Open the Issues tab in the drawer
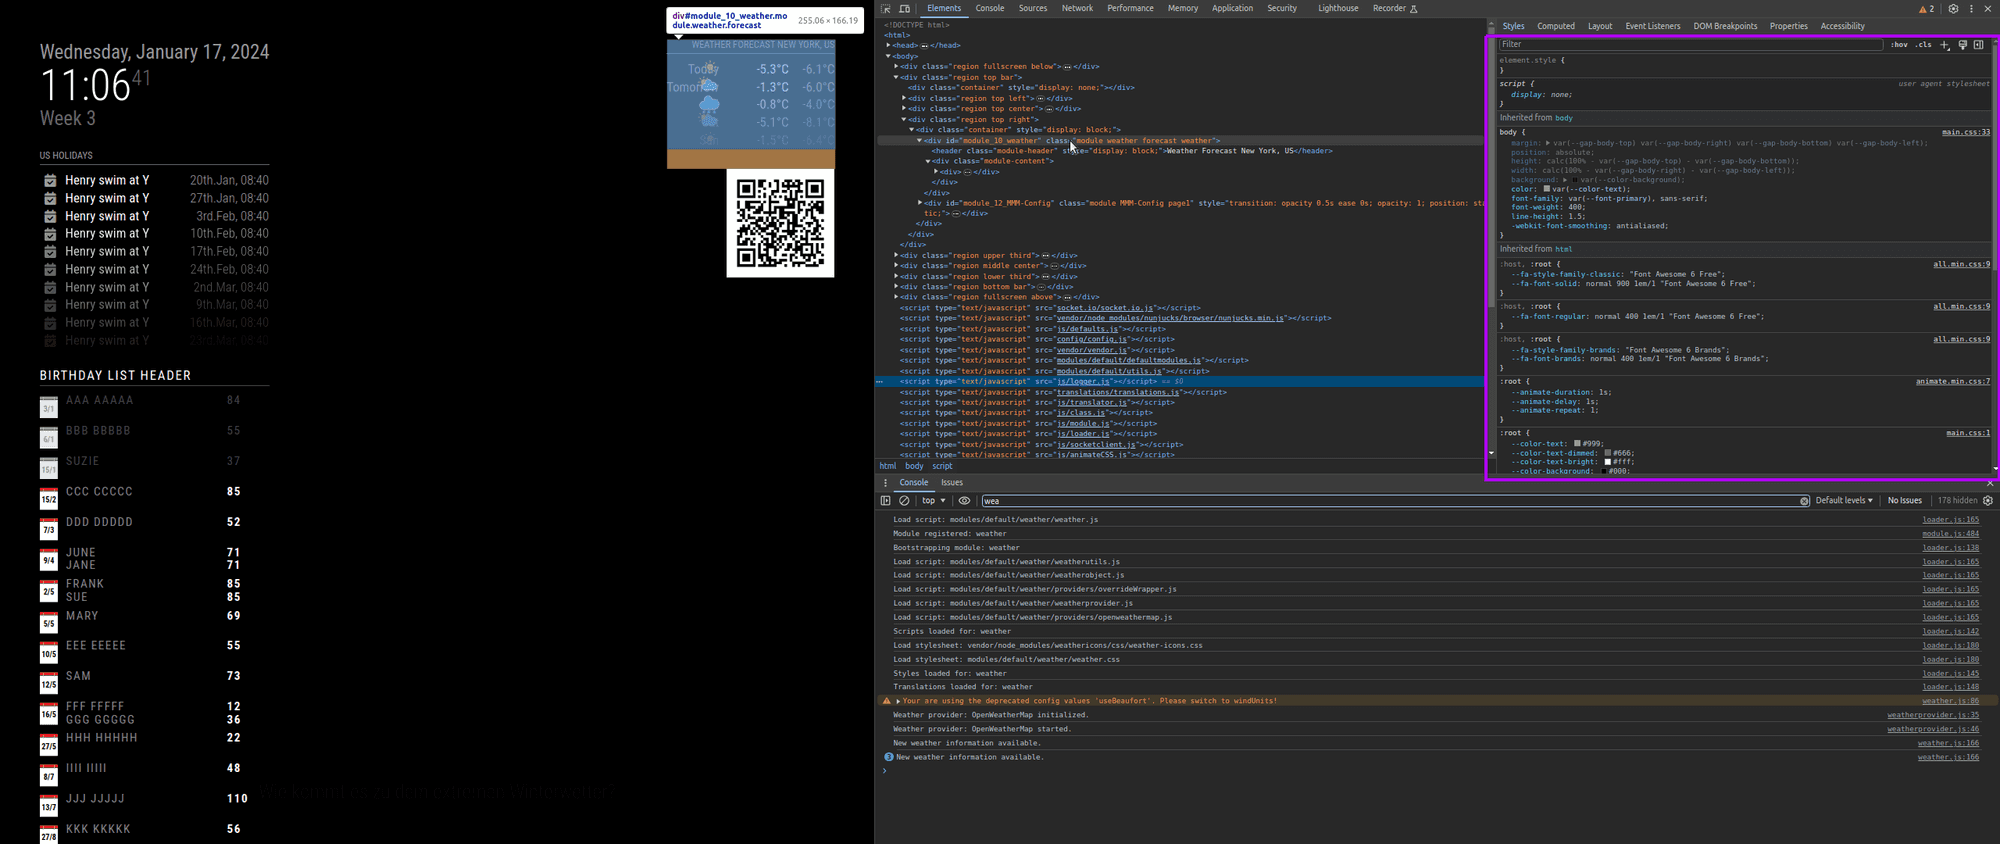The width and height of the screenshot is (2000, 844). [952, 482]
